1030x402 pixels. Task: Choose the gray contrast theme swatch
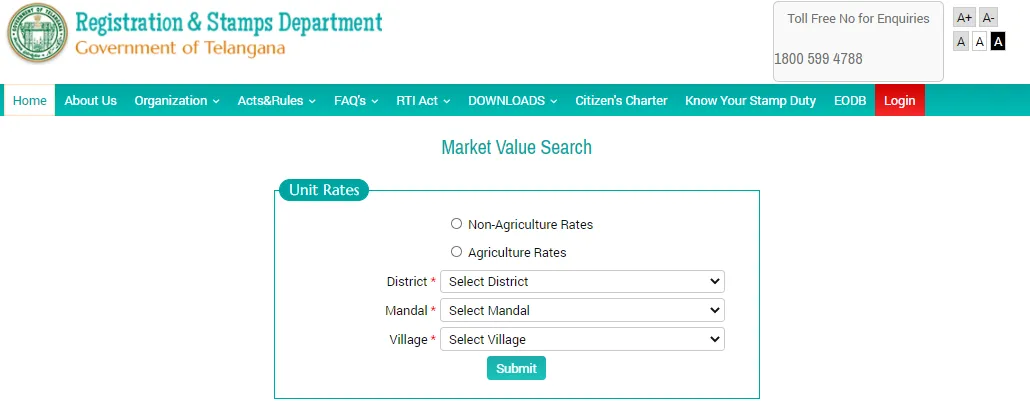pyautogui.click(x=961, y=41)
